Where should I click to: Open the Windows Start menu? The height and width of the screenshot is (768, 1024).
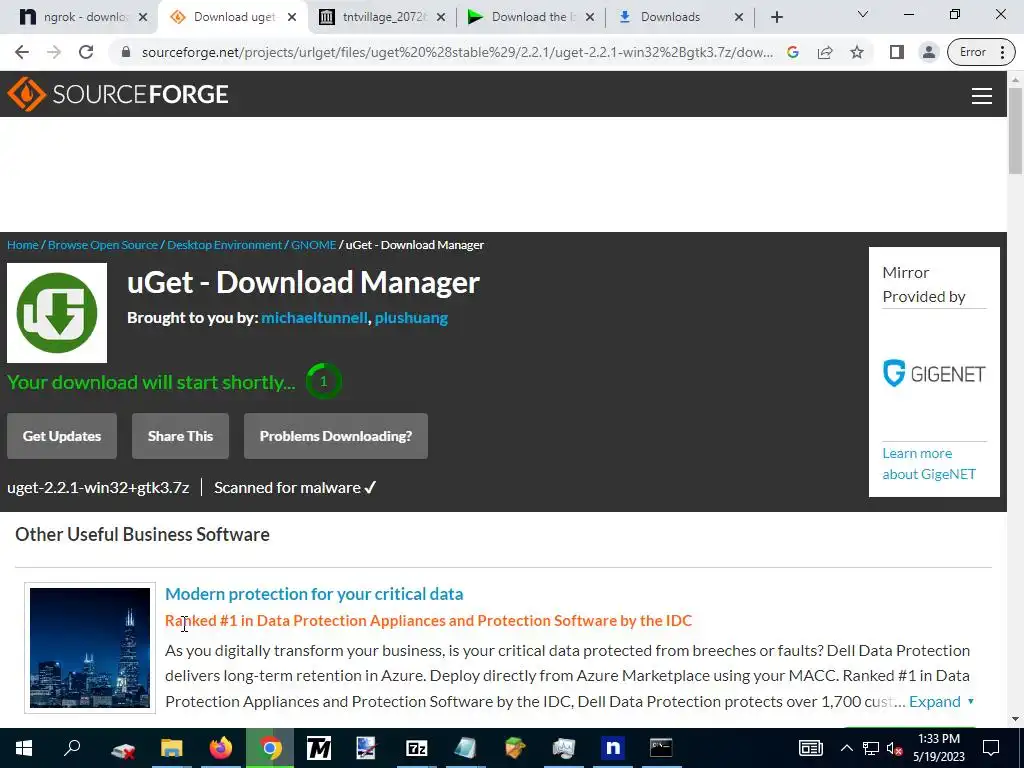[24, 748]
